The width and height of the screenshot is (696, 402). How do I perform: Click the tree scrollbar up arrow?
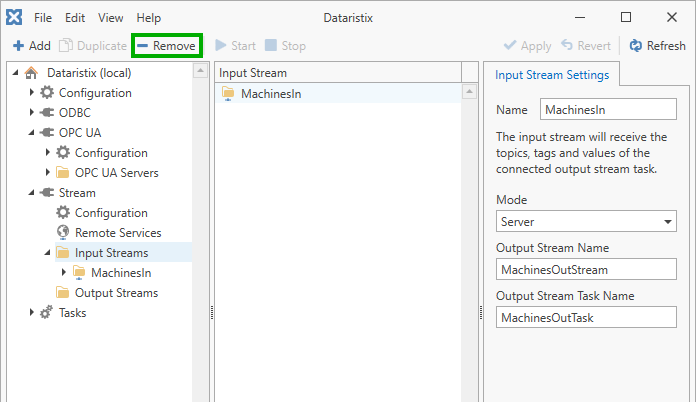[x=201, y=71]
